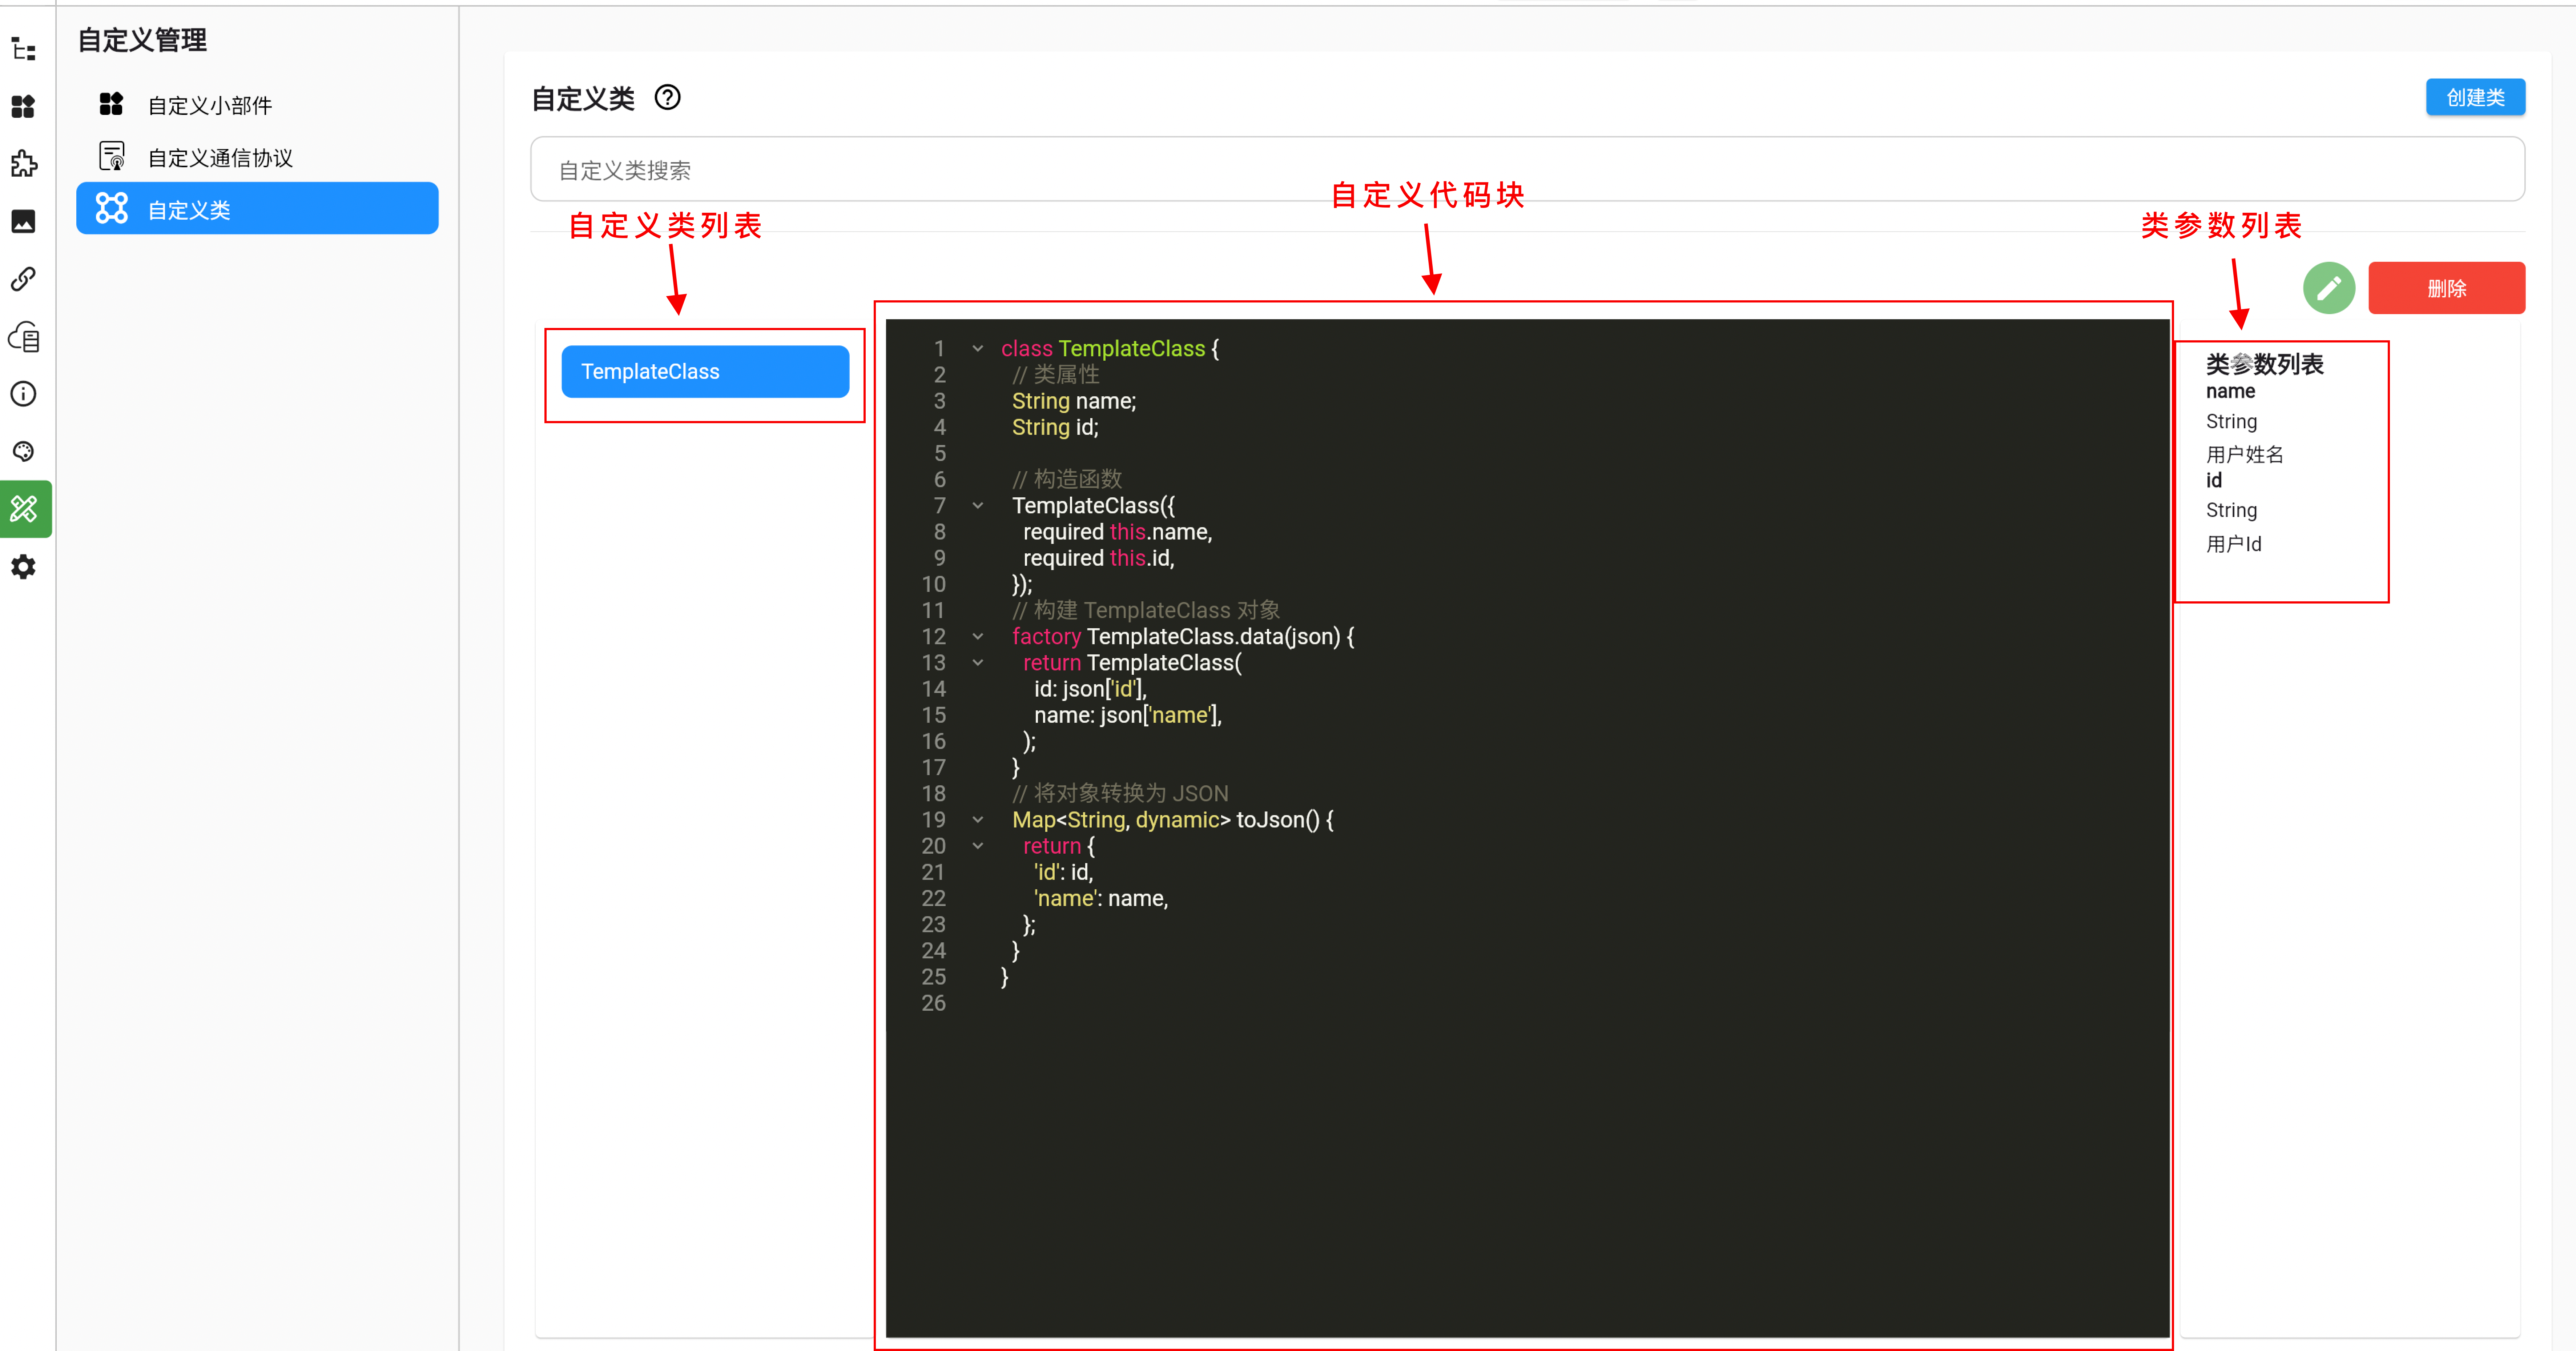Open the puzzle-piece plugins icon
This screenshot has width=2576, height=1351.
point(24,163)
